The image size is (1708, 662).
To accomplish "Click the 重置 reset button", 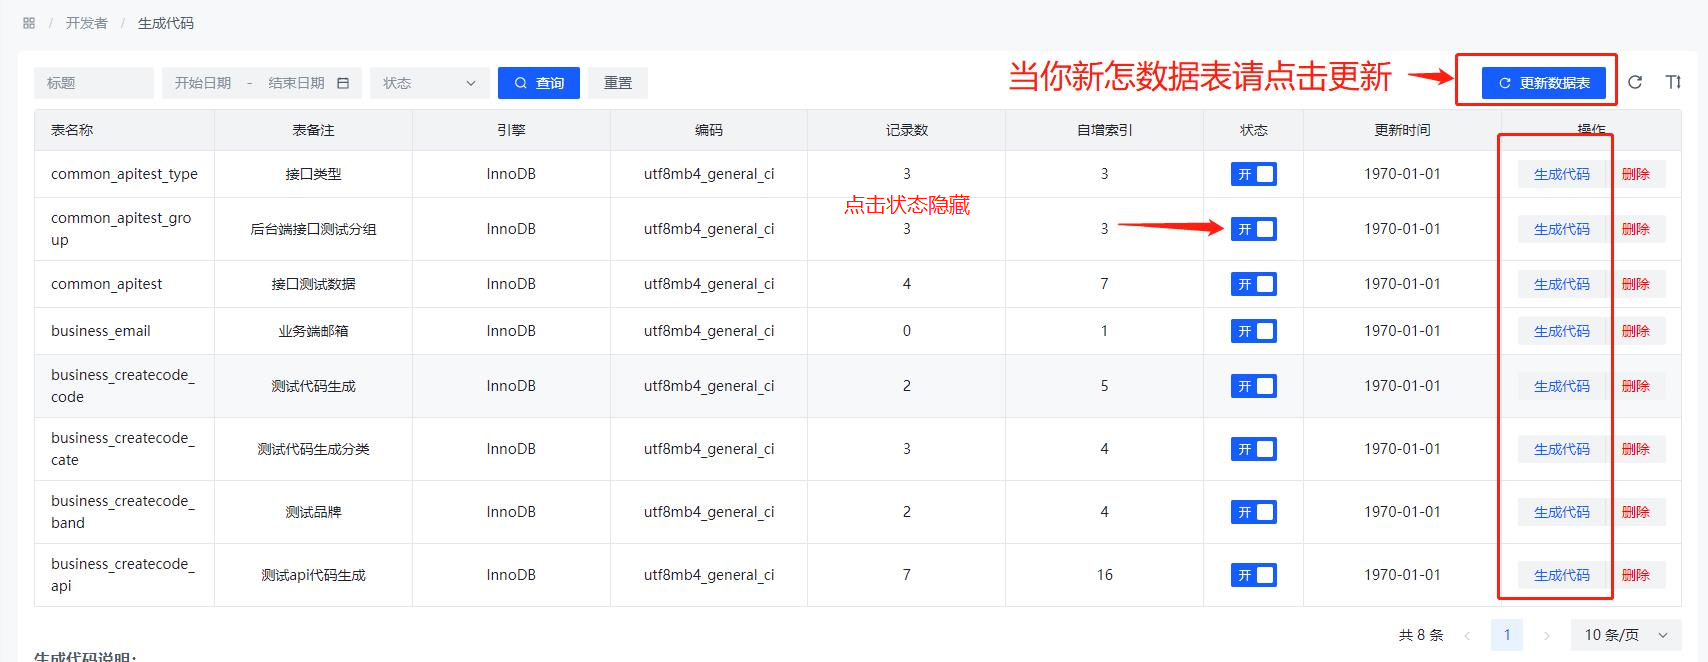I will [x=618, y=83].
